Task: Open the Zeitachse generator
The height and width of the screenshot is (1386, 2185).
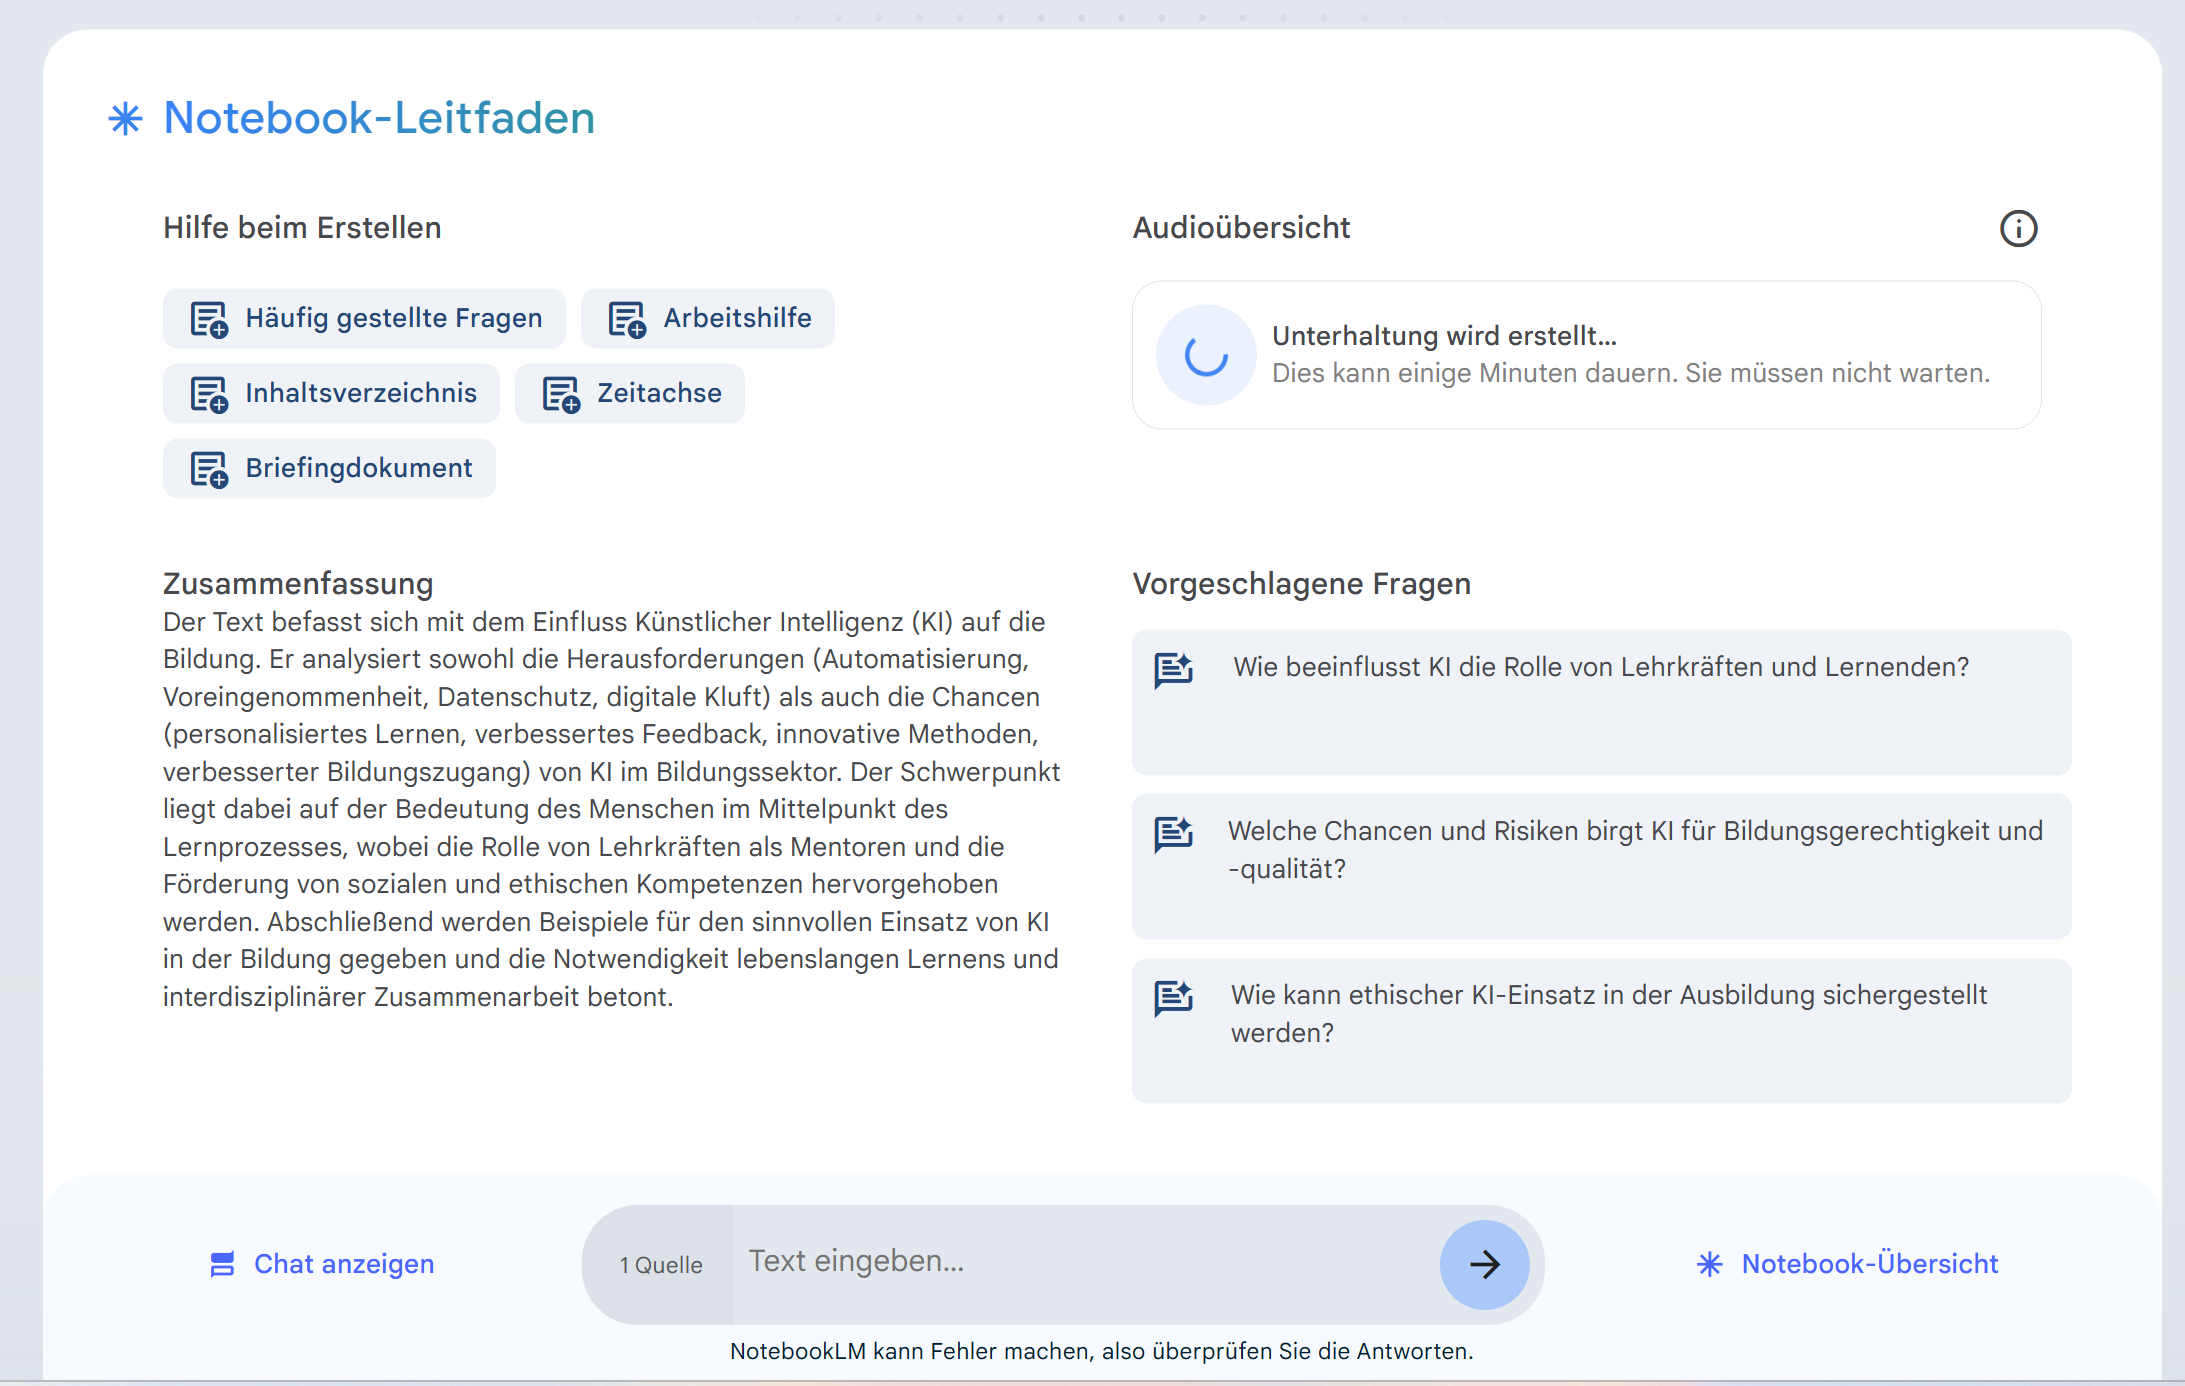Action: coord(631,394)
